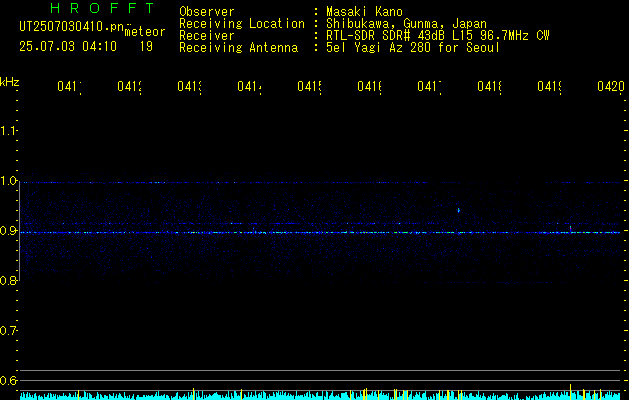Click the 5el Yagi Az 280 text
This screenshot has width=629, height=400.
point(413,48)
